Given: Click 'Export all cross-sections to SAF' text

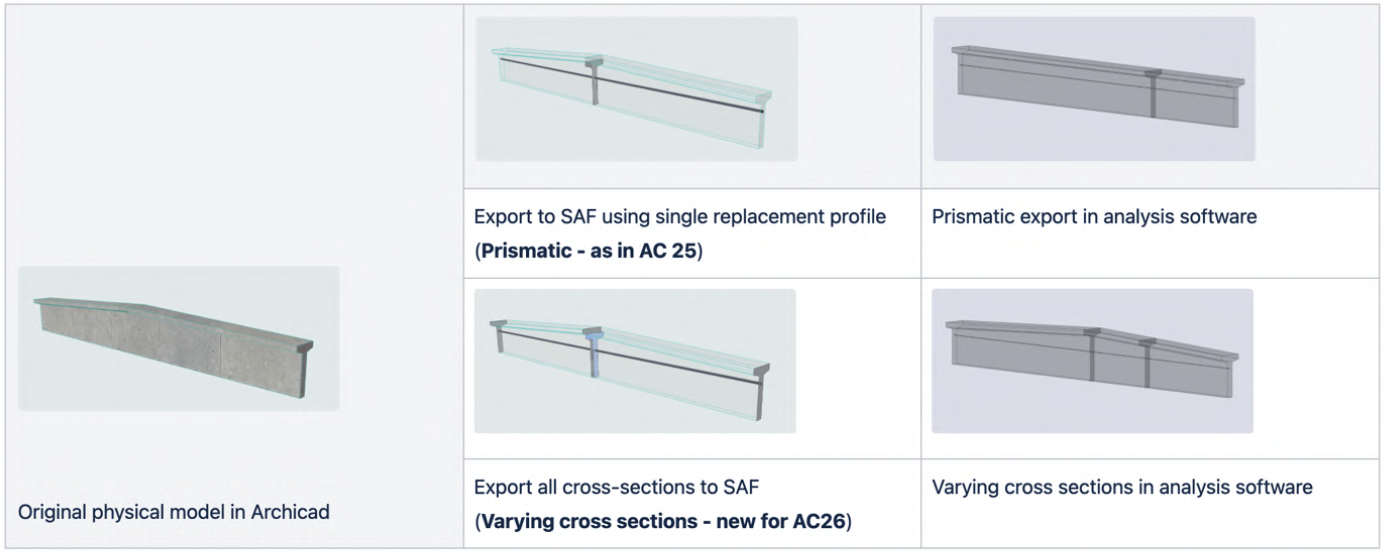Looking at the screenshot, I should (x=618, y=488).
